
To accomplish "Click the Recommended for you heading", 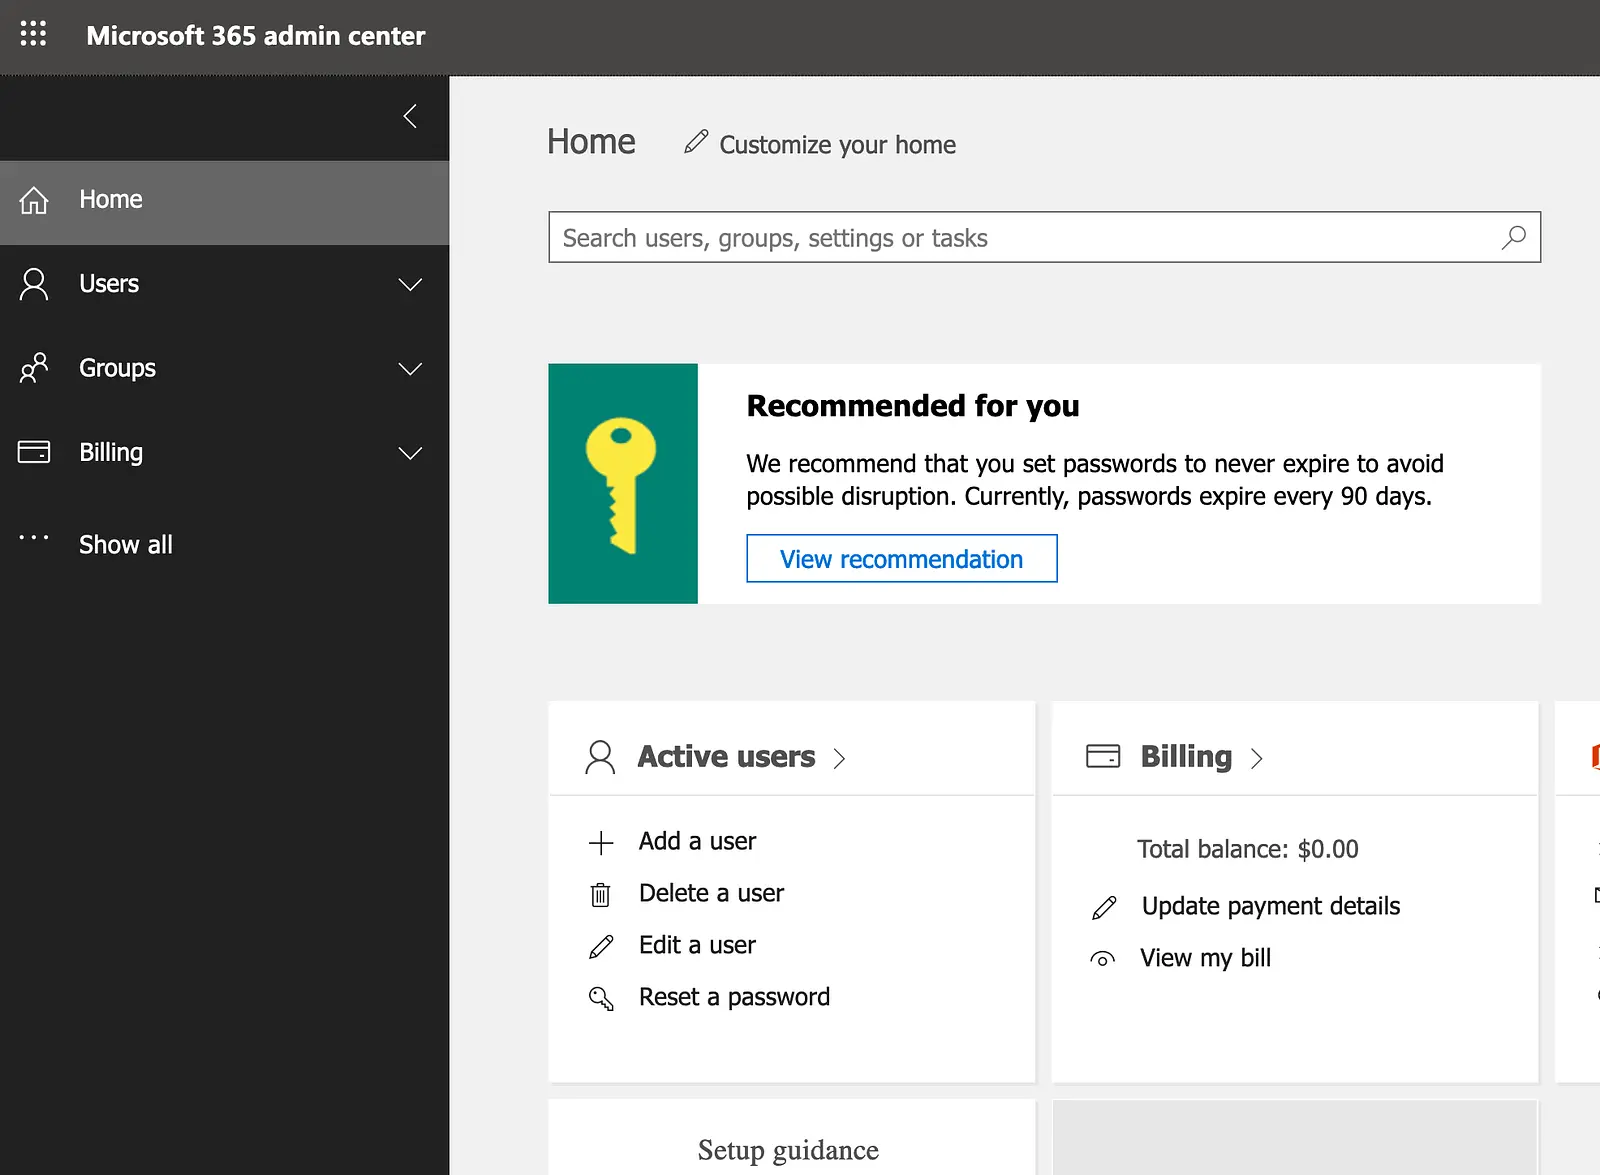I will coord(913,406).
